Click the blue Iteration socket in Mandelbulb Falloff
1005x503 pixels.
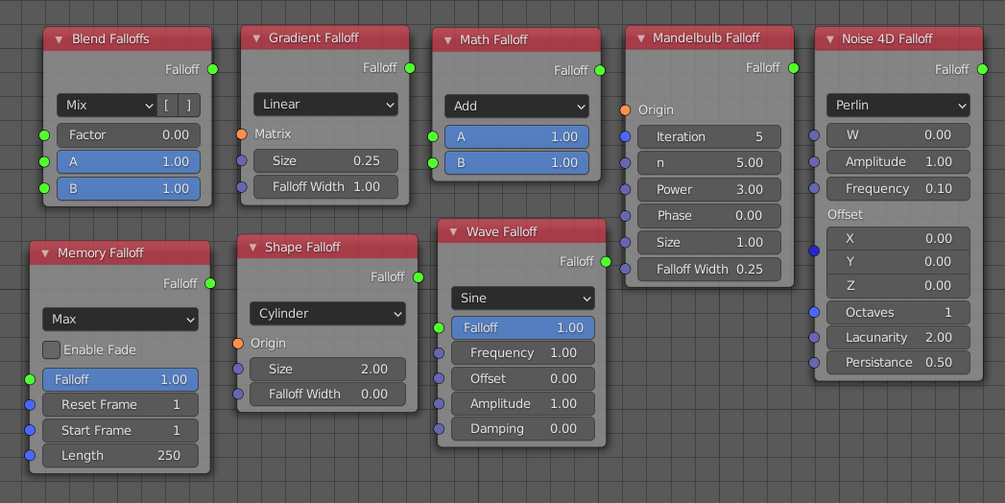point(625,136)
